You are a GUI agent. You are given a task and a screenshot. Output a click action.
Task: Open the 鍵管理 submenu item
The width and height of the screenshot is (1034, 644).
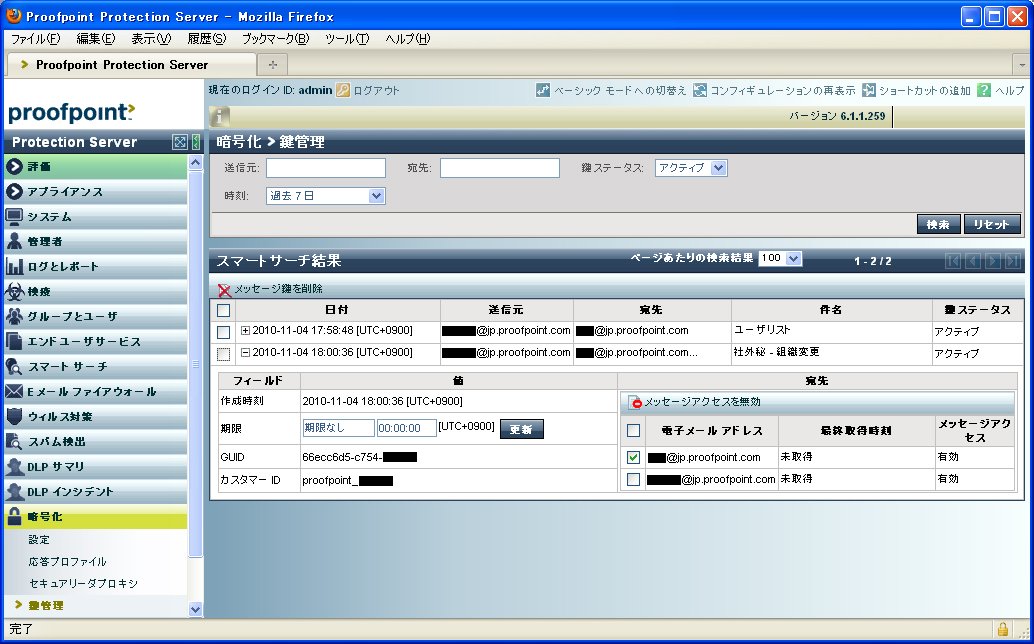click(x=46, y=605)
